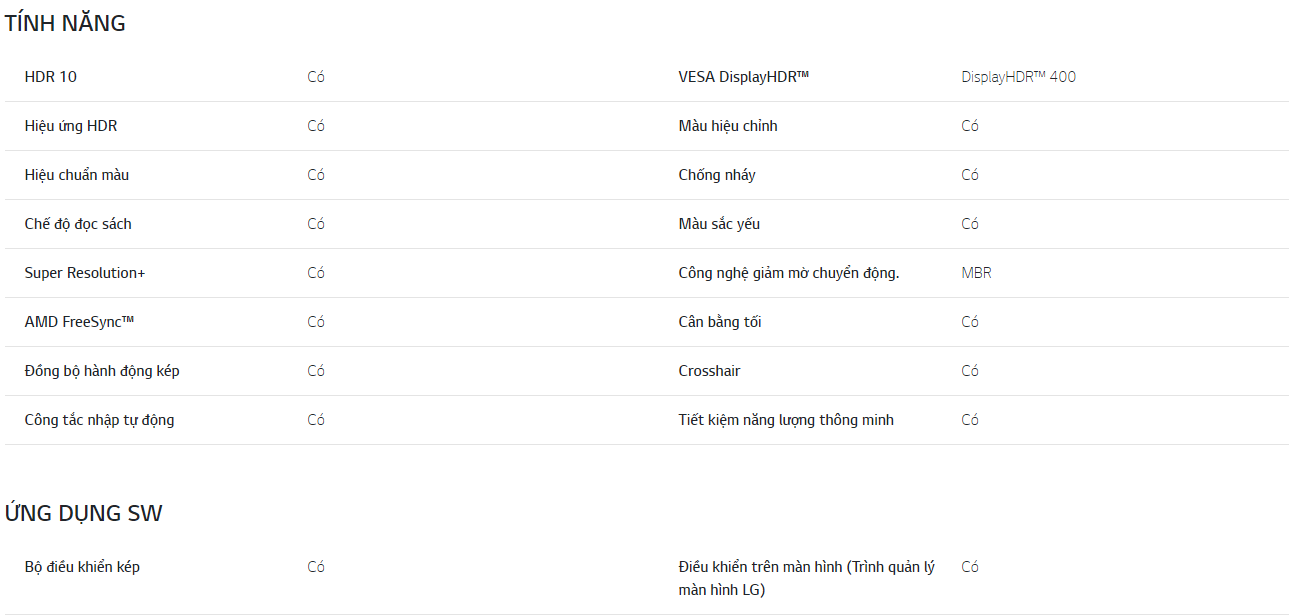Click the Chống nháy label
1298x616 pixels.
(716, 175)
